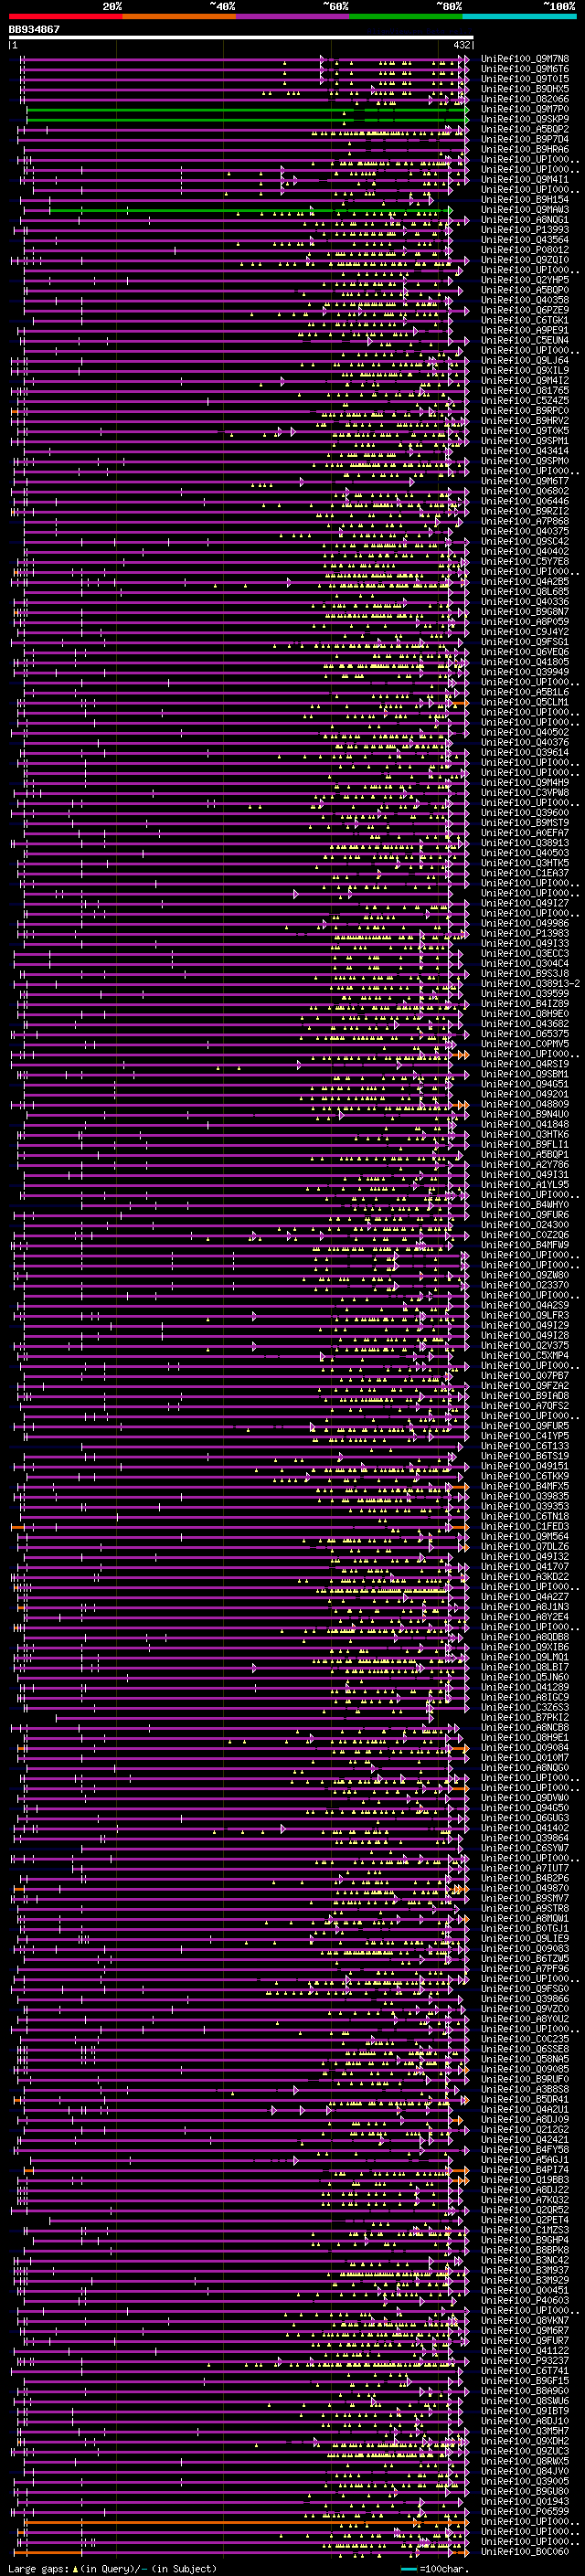This screenshot has height=2576, width=585.
Task: Click the red 20% identity legend bar
Action: 65,16
